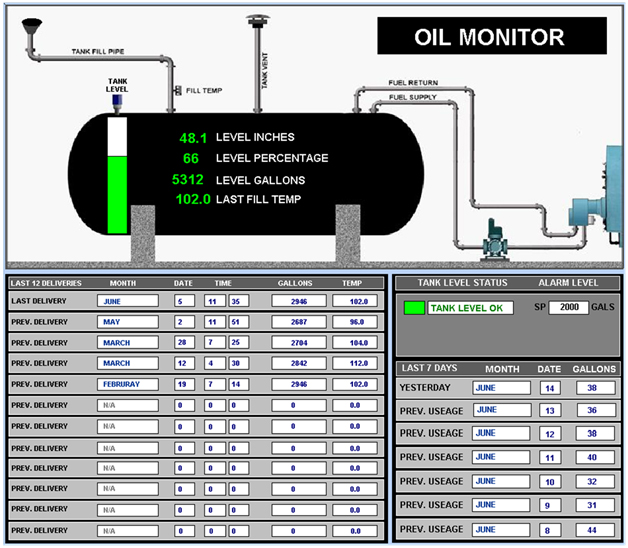The image size is (628, 548).
Task: Click yesterday's date 14 field
Action: (x=550, y=388)
